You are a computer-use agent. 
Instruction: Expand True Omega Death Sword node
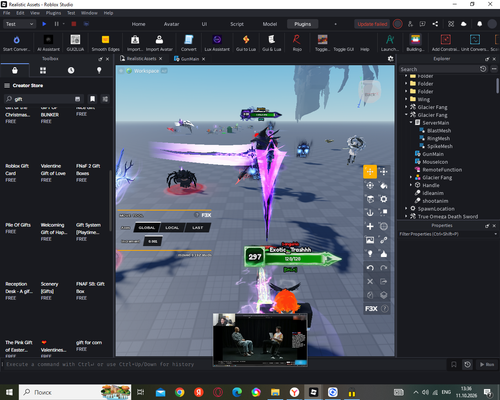[406, 216]
